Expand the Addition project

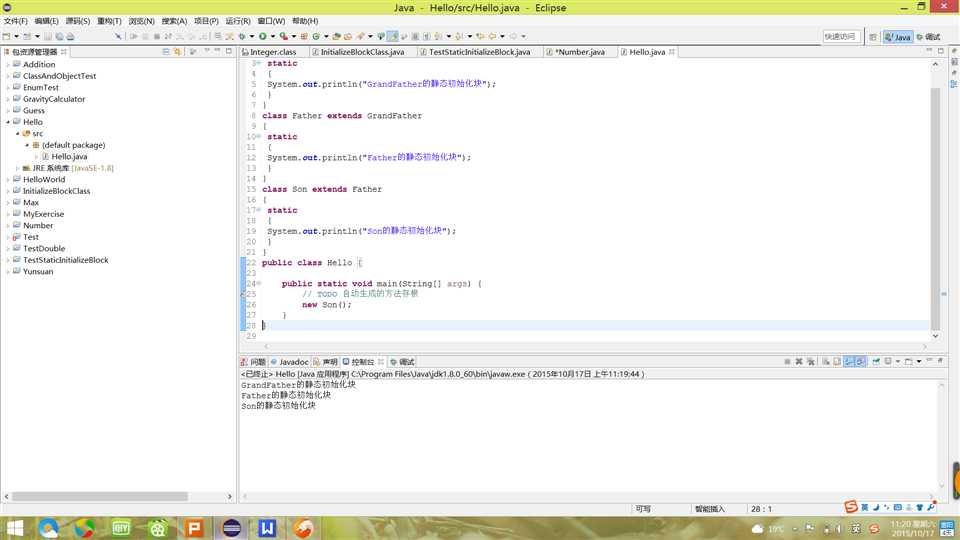(x=7, y=64)
